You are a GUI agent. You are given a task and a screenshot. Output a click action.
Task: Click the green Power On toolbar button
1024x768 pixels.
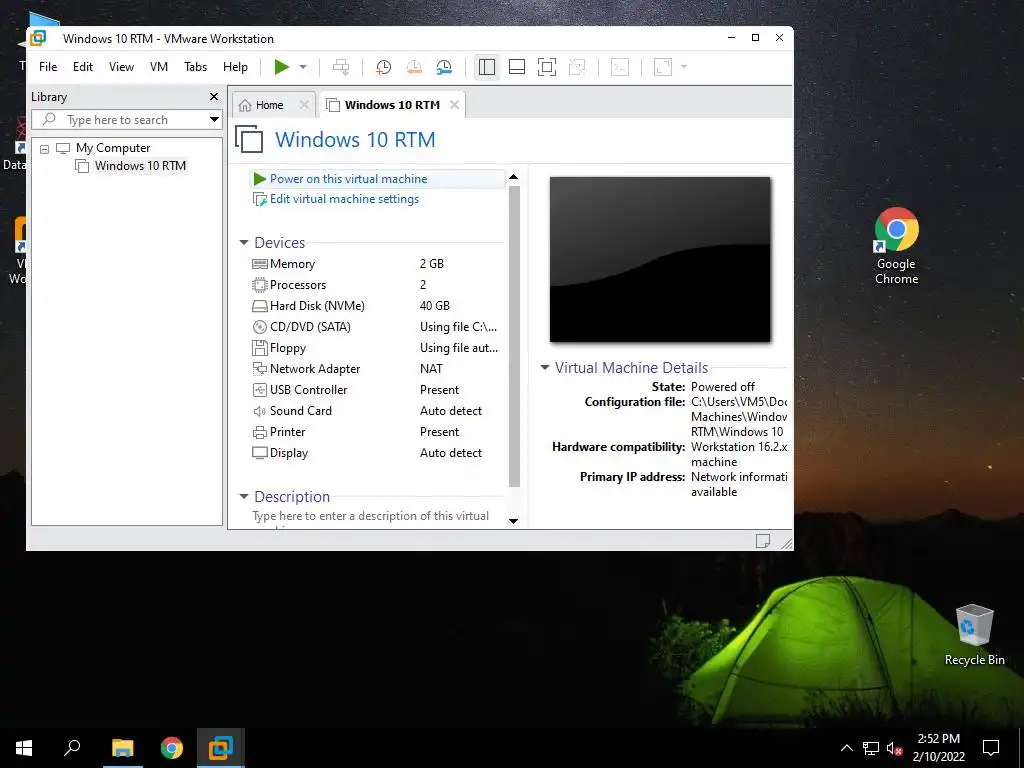pyautogui.click(x=281, y=67)
